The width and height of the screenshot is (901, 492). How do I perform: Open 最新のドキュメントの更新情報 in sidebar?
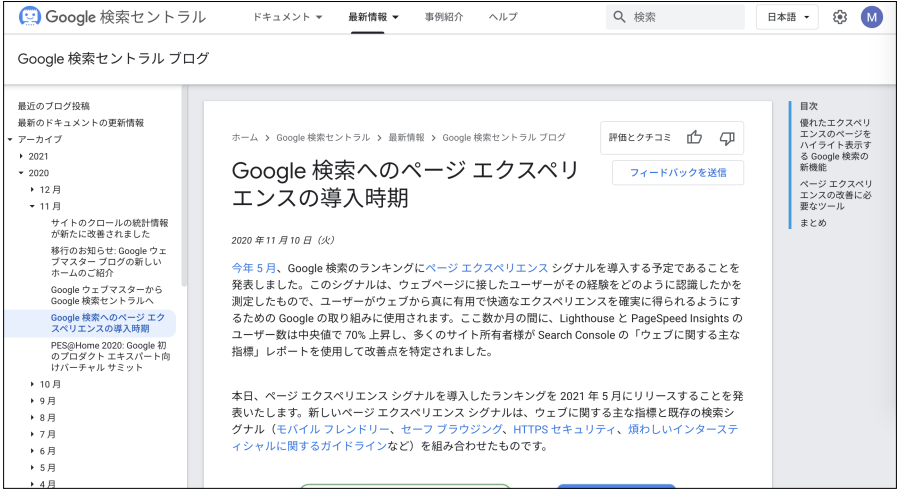click(x=80, y=122)
